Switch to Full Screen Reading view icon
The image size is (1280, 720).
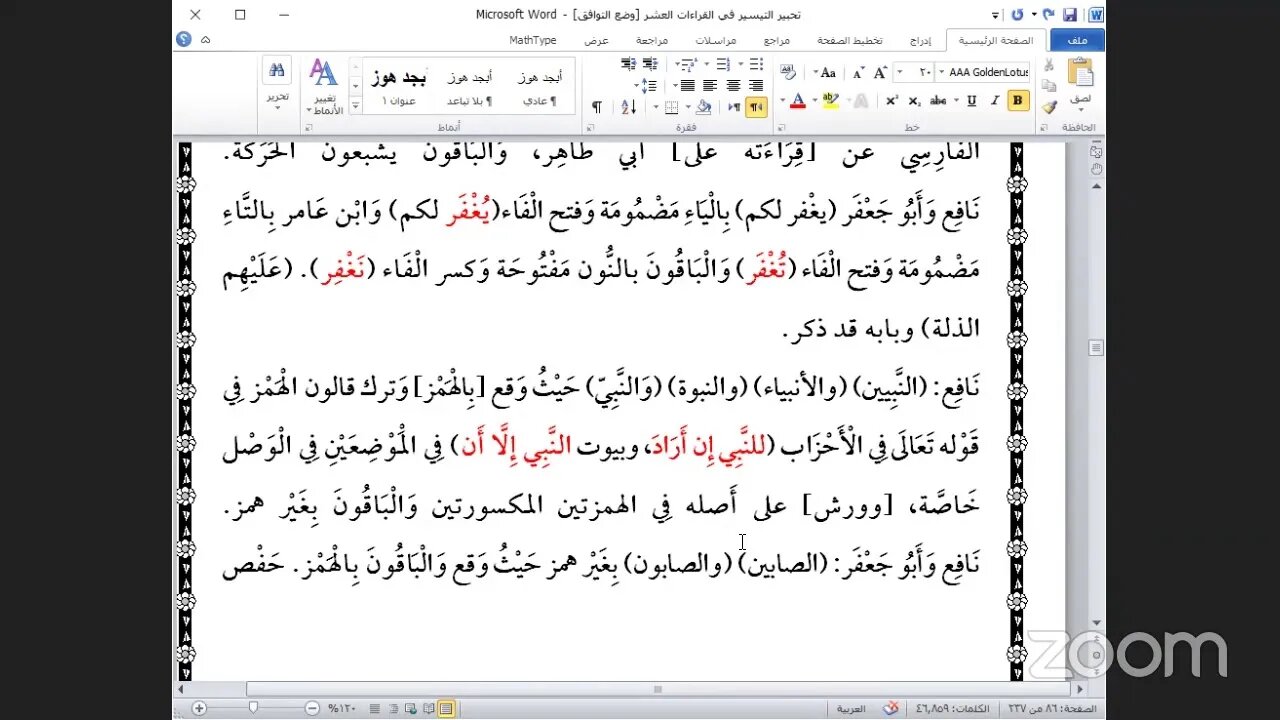point(428,708)
